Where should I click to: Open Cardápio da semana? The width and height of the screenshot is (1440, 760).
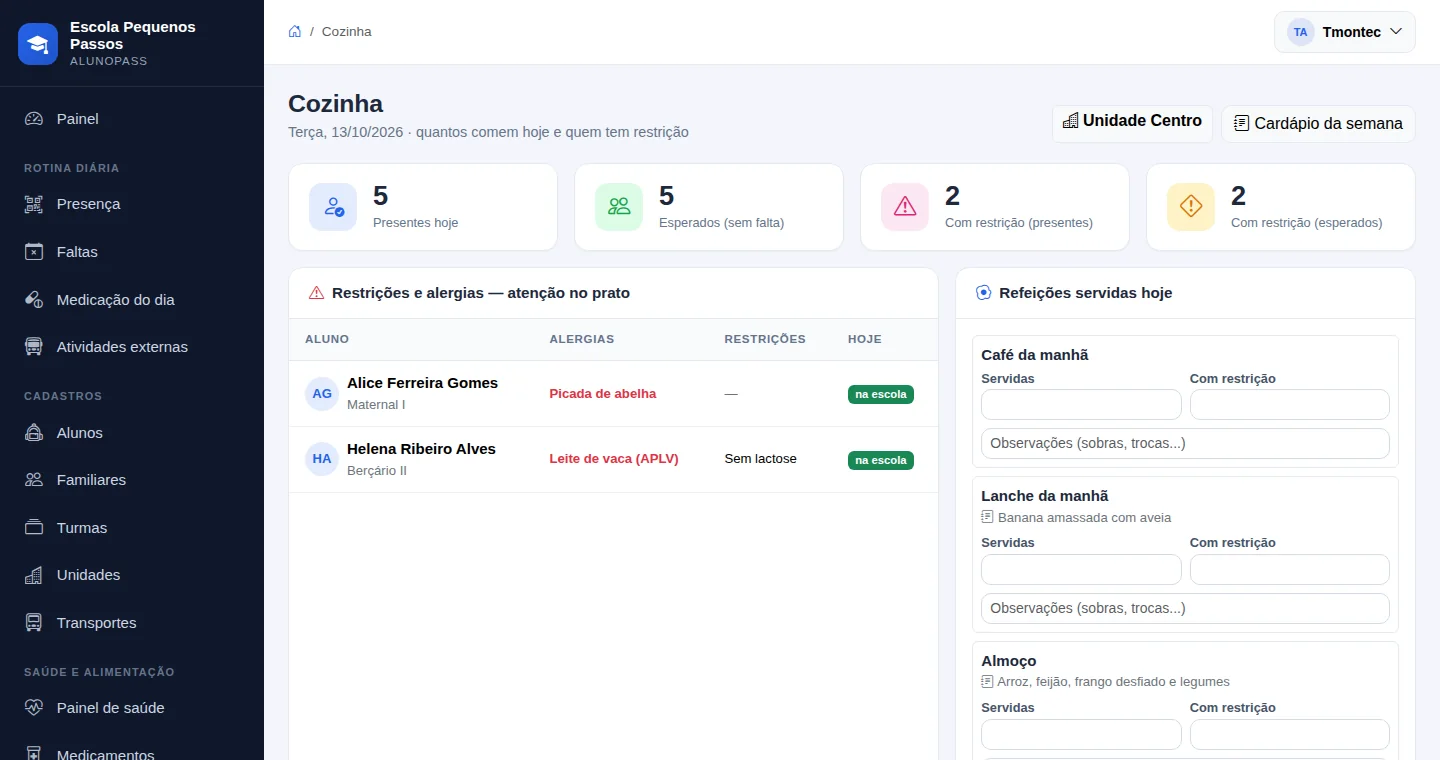pos(1318,124)
